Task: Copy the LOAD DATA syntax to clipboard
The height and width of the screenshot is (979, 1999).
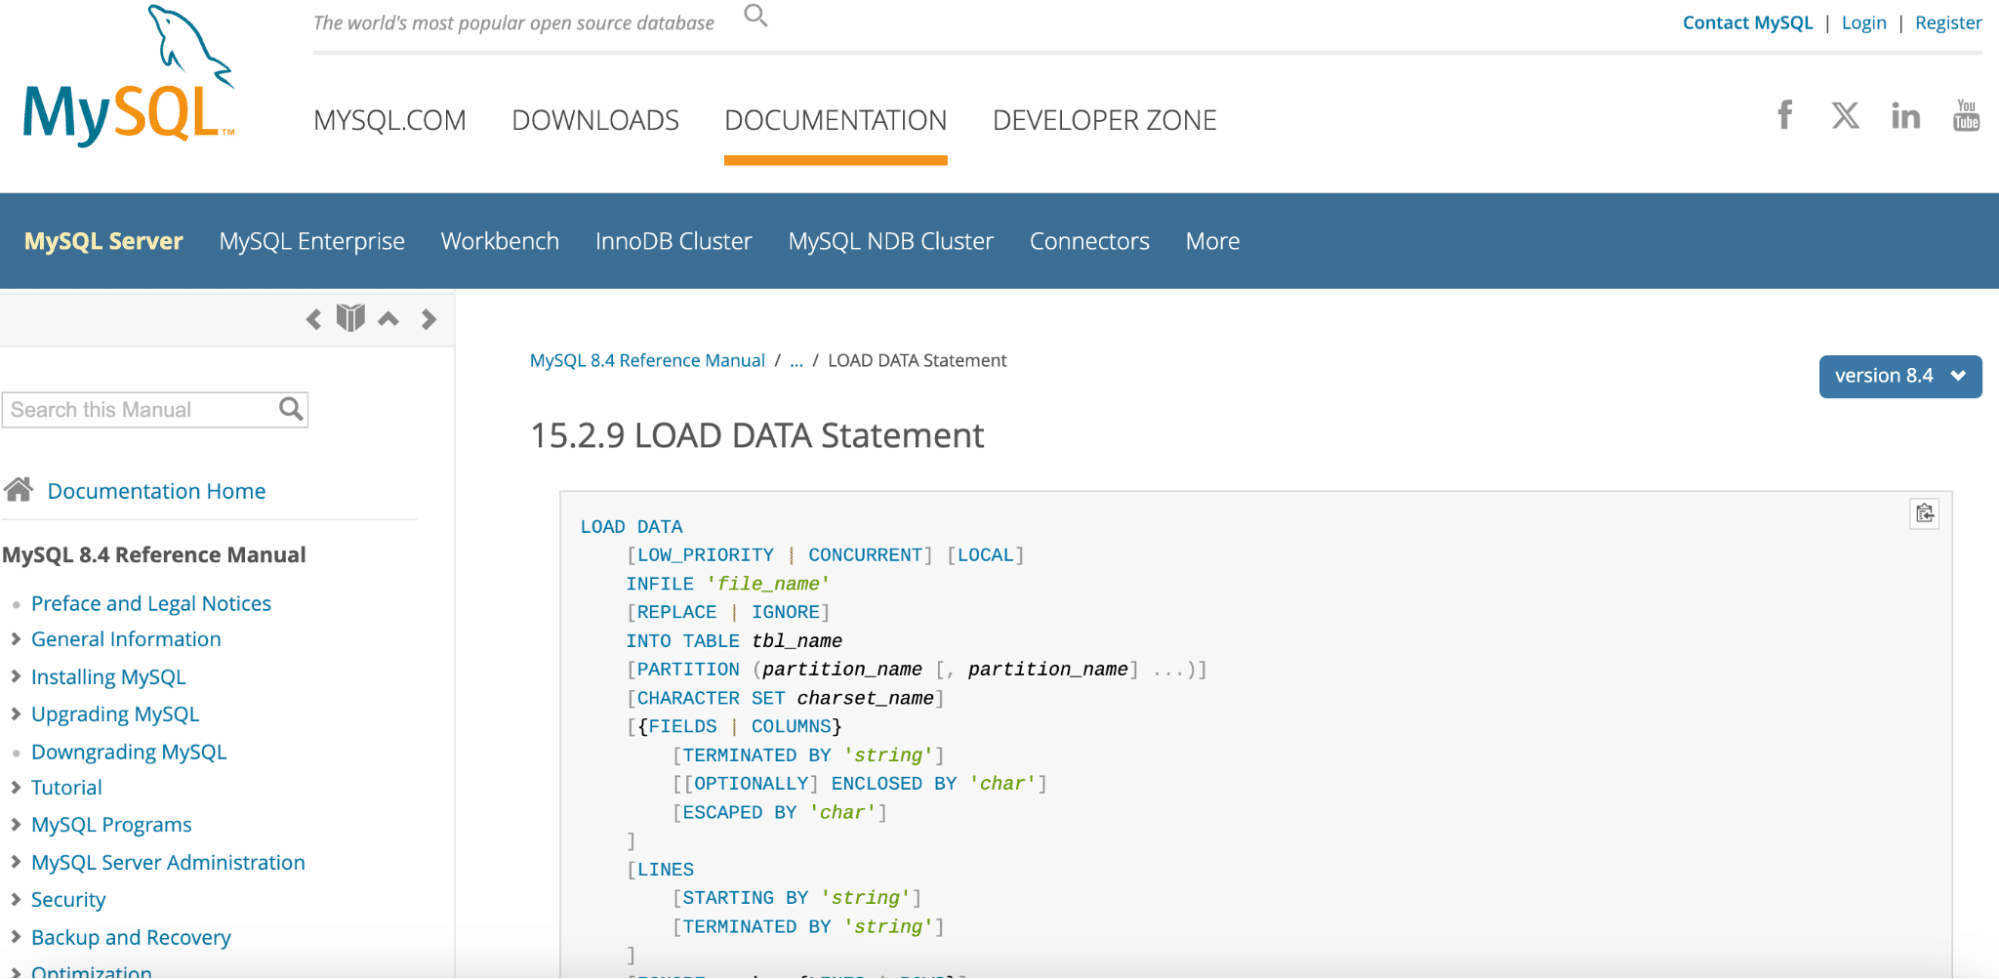Action: [1924, 514]
